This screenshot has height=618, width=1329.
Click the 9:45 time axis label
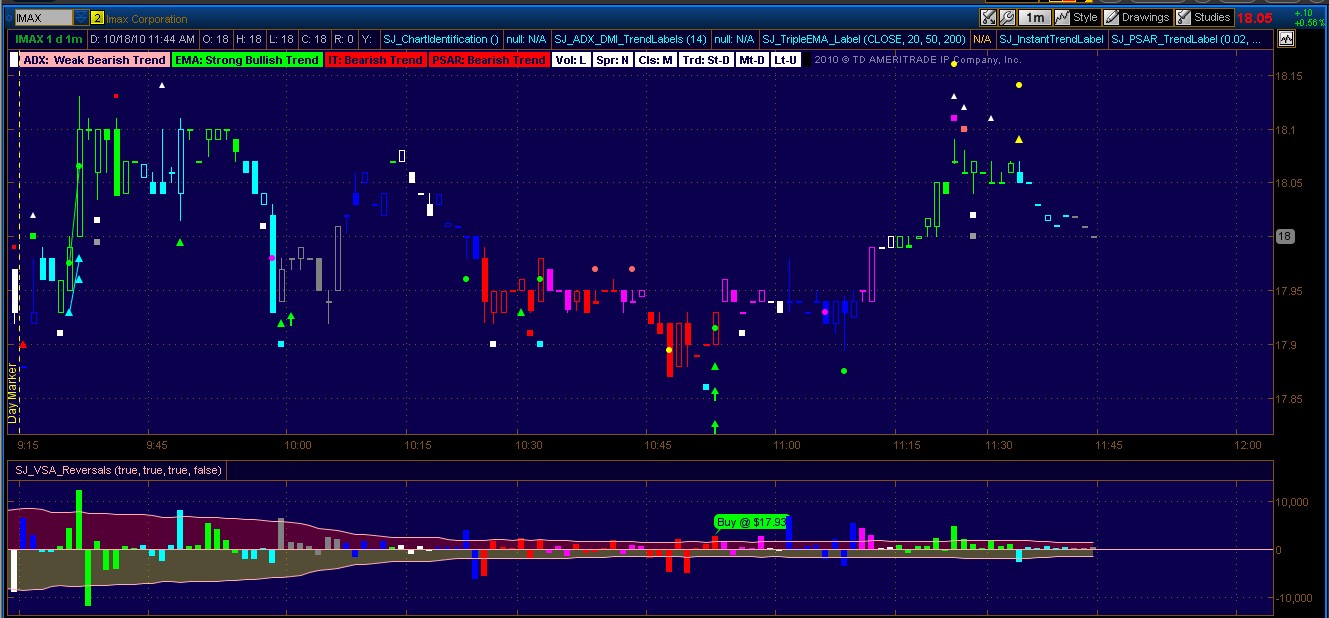tap(156, 444)
